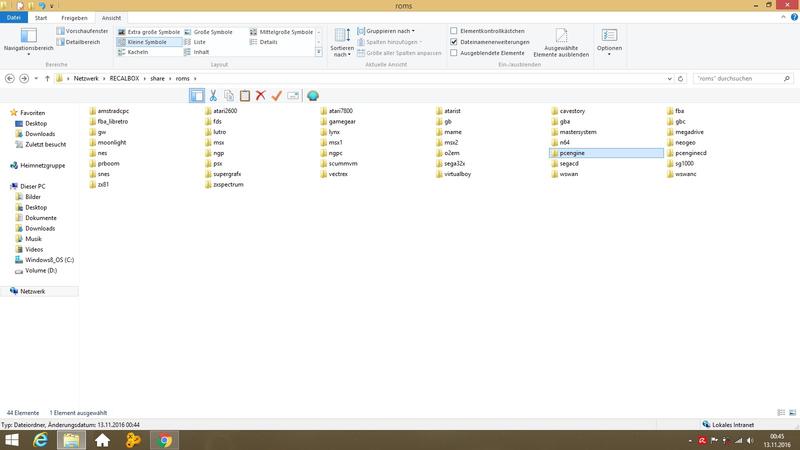
Task: Enable Elementkontrollkästchen checkbox
Action: (x=454, y=31)
